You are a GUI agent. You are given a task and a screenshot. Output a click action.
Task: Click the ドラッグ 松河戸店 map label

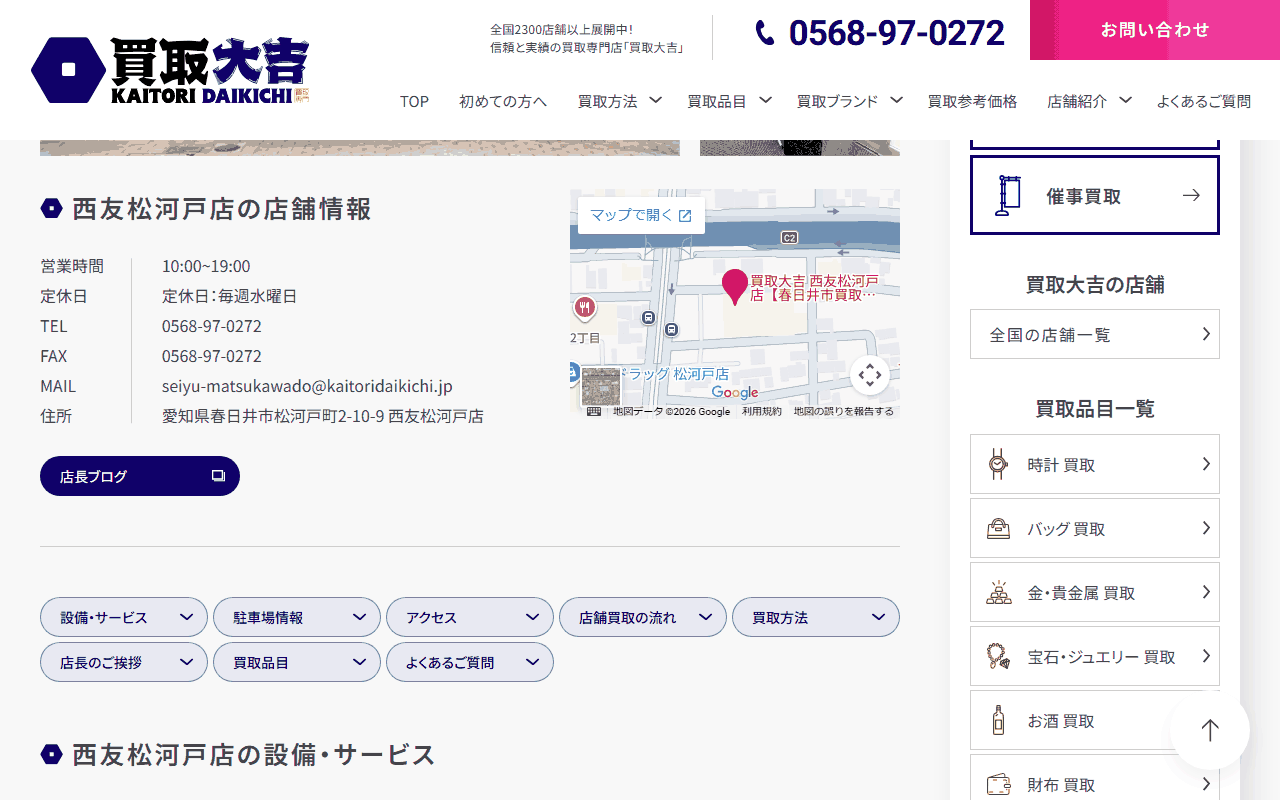[x=675, y=374]
